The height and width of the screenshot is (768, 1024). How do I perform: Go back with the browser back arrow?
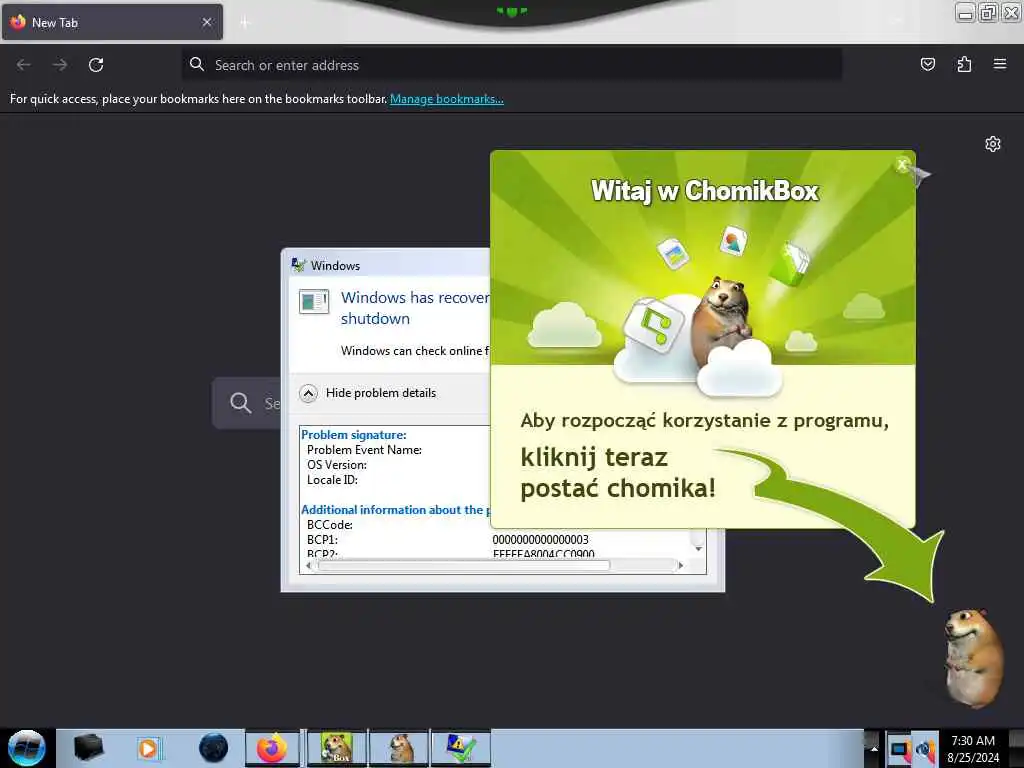tap(24, 65)
